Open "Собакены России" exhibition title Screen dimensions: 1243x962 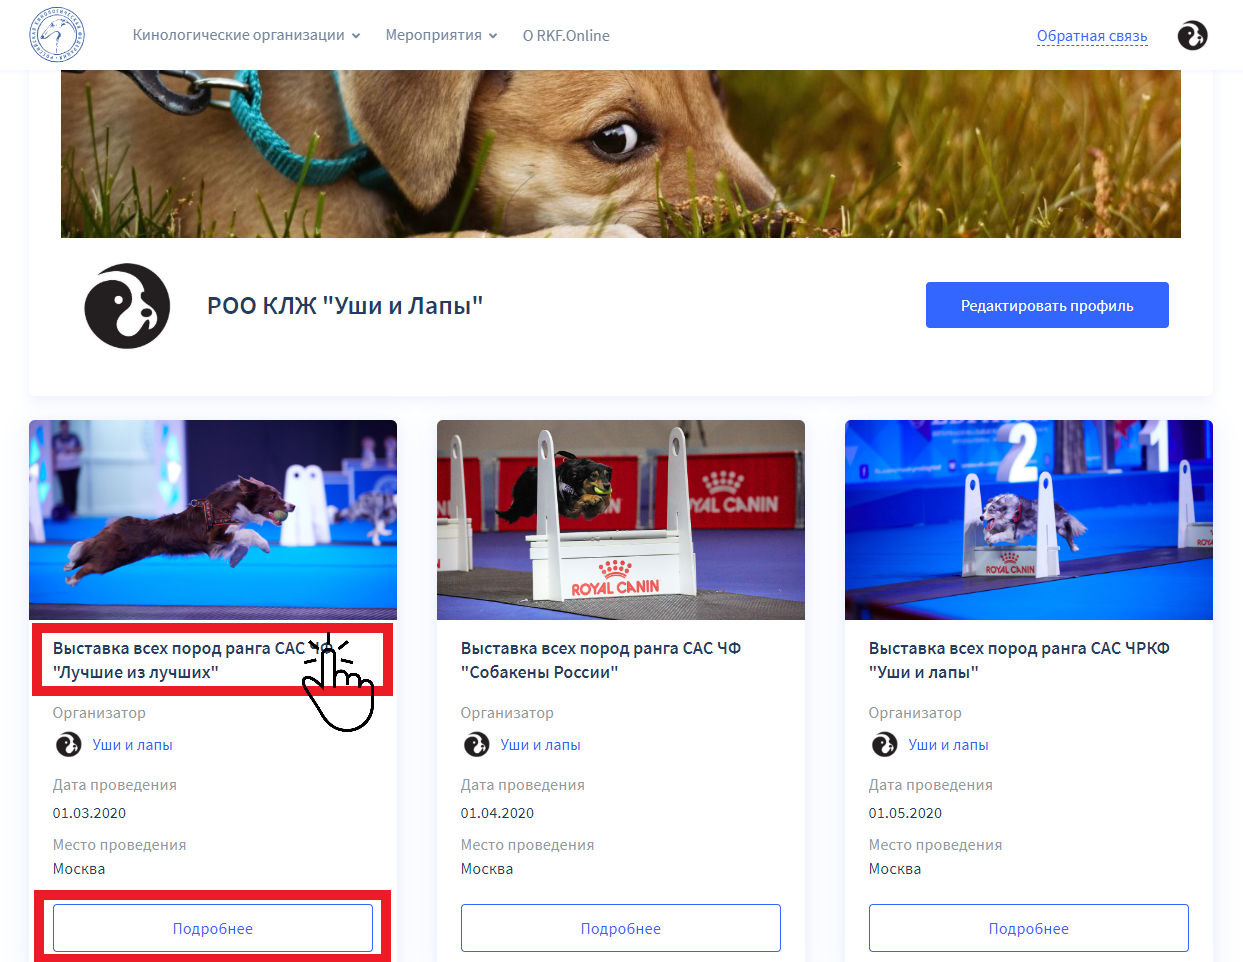(600, 660)
